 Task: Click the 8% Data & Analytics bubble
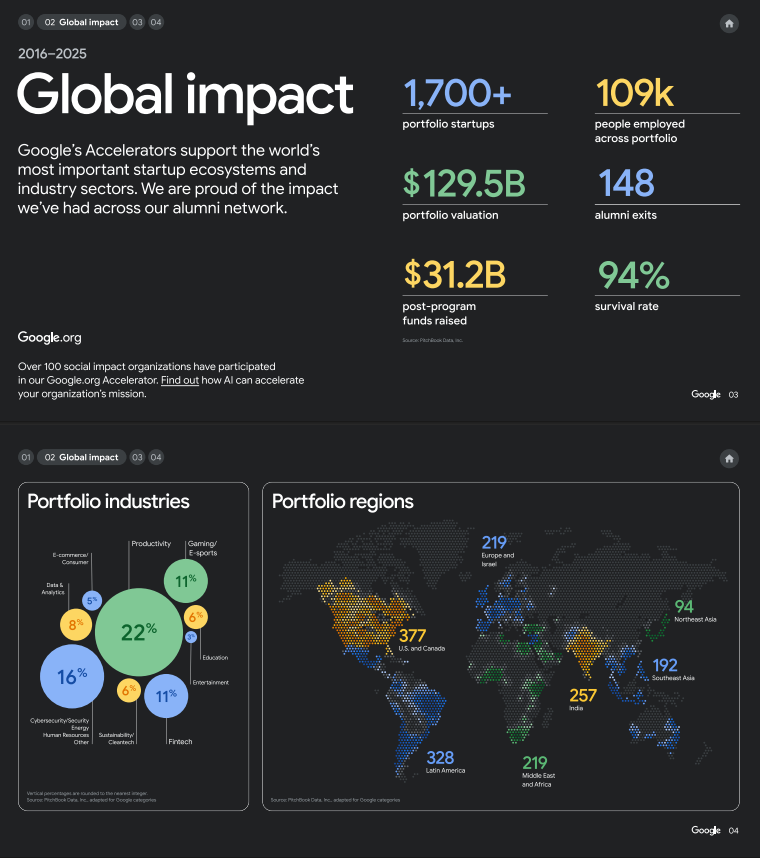[x=76, y=624]
